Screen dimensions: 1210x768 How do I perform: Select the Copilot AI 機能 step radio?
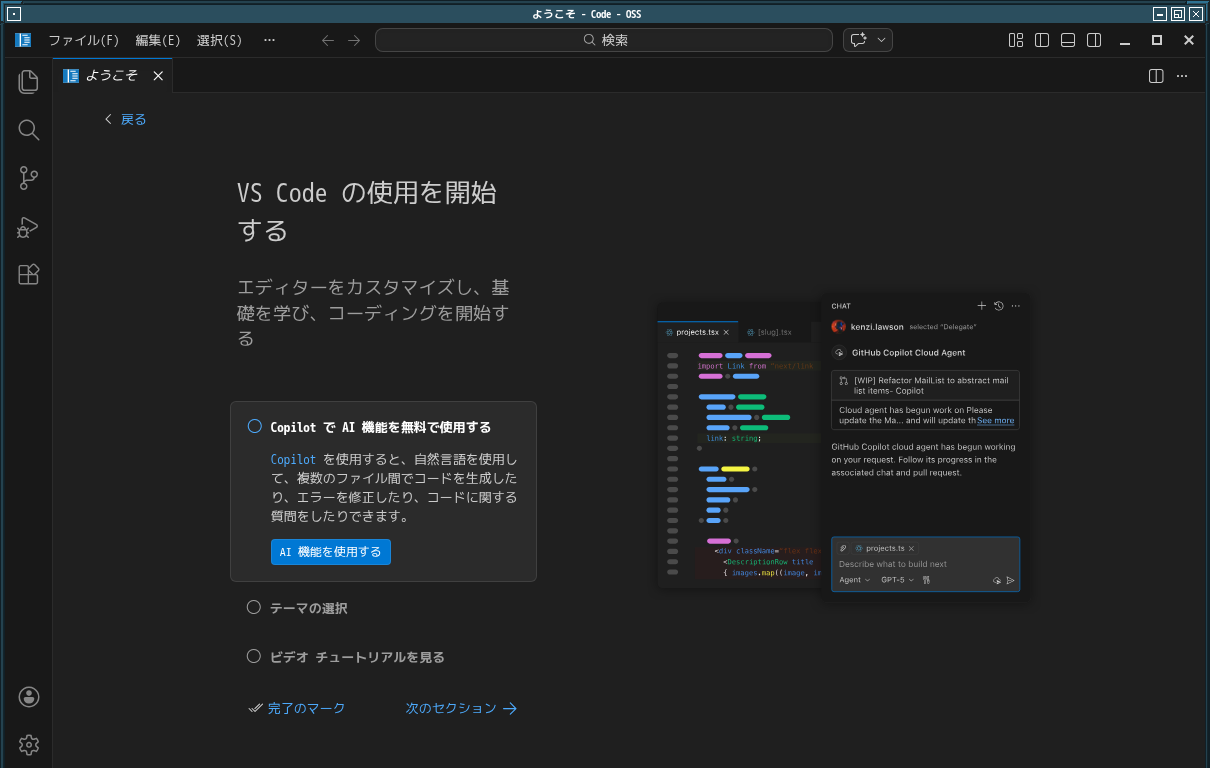254,427
